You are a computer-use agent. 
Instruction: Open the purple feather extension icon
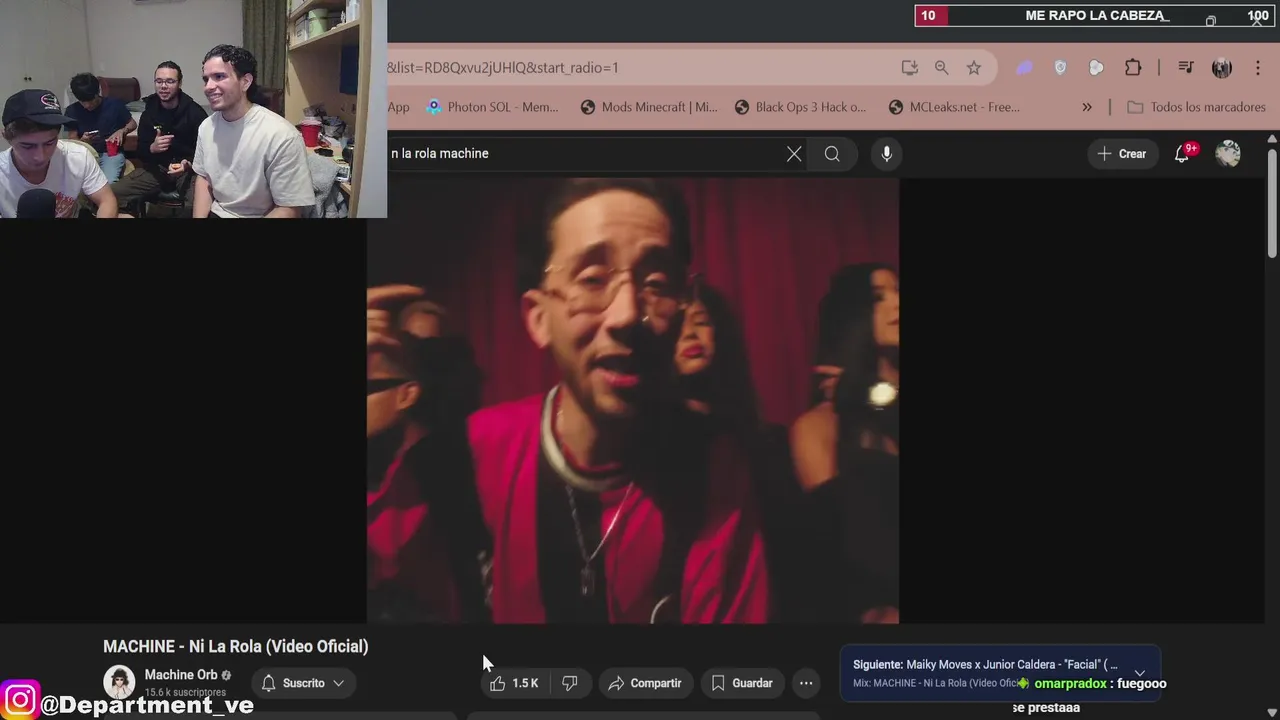pyautogui.click(x=1024, y=68)
